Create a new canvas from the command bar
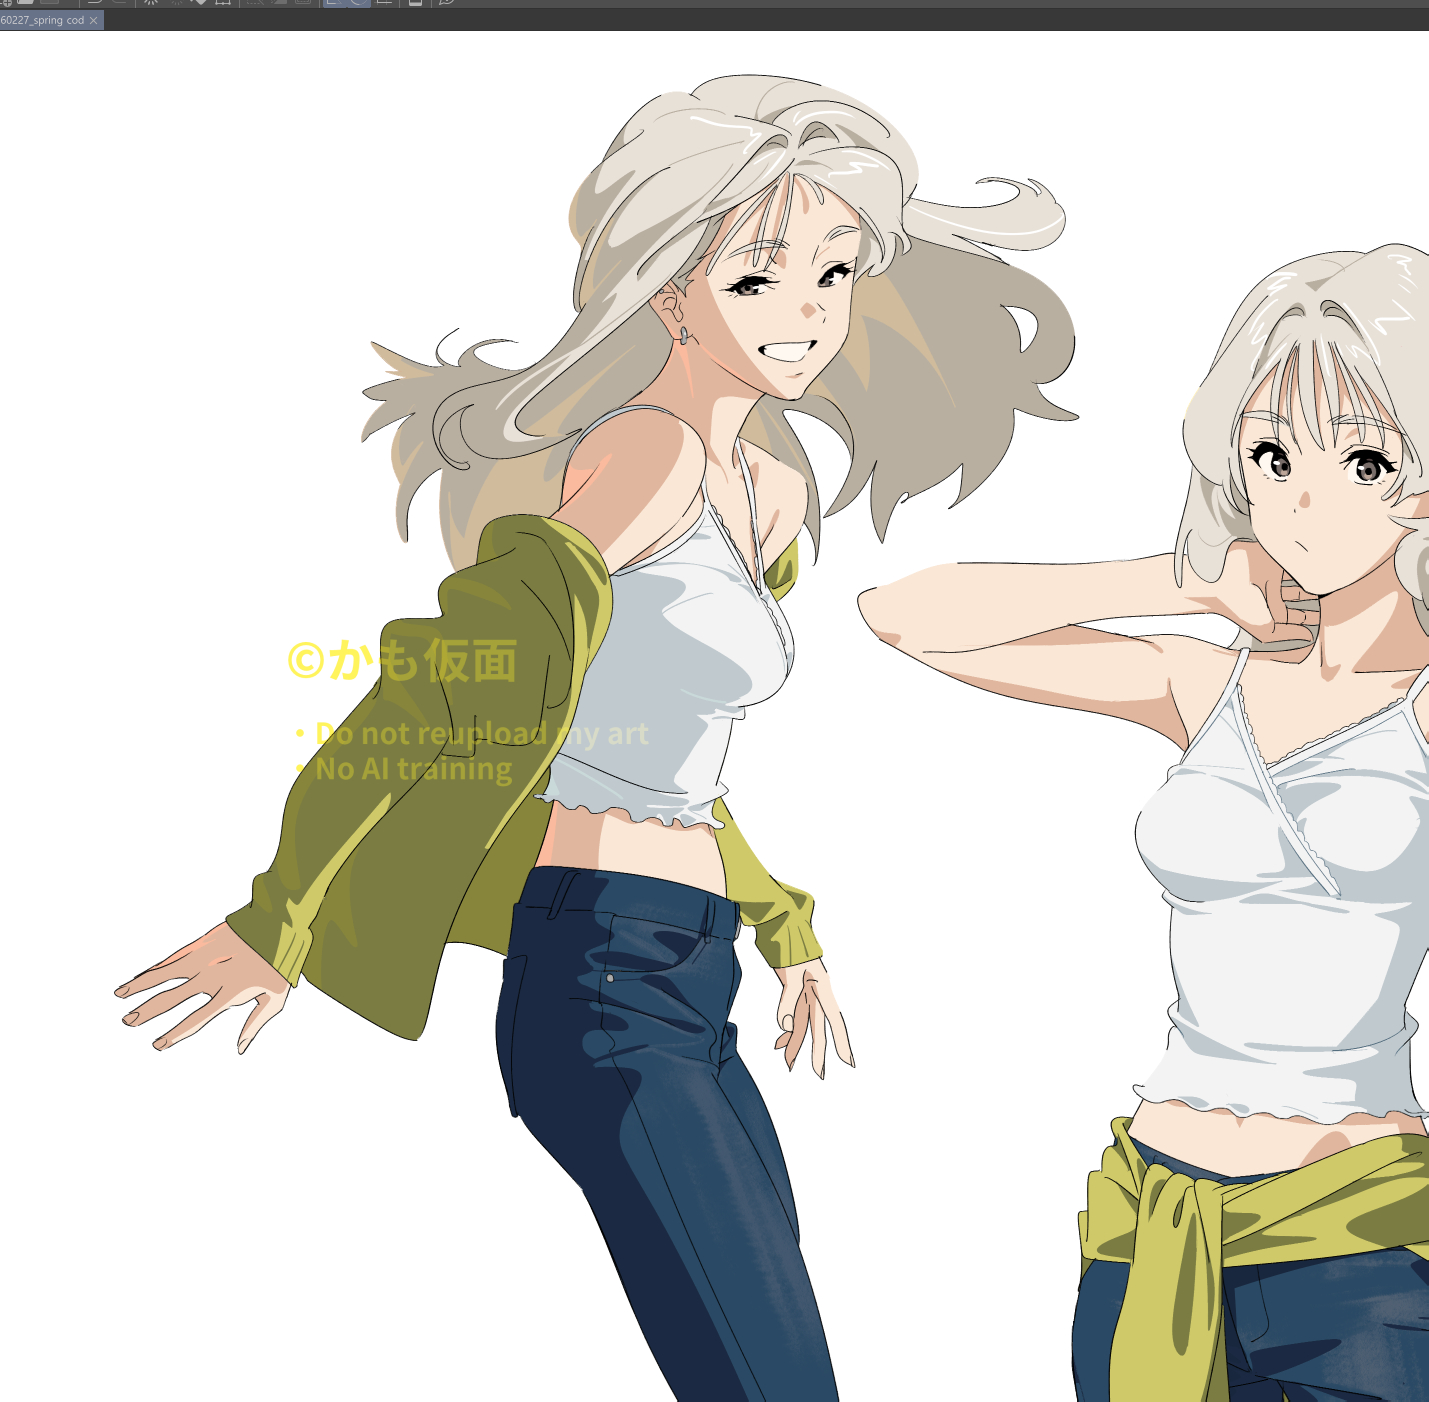Viewport: 1429px width, 1402px height. point(6,2)
